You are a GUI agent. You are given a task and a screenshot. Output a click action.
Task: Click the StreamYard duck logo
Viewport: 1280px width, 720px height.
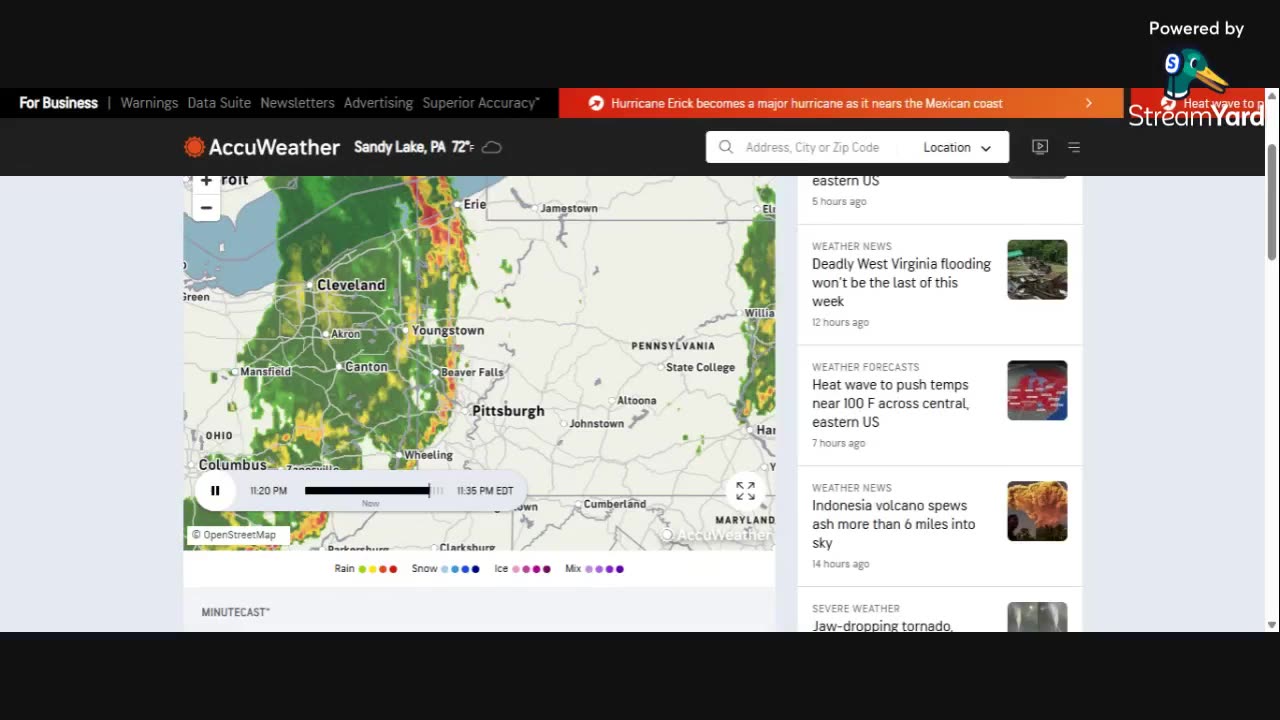1195,75
